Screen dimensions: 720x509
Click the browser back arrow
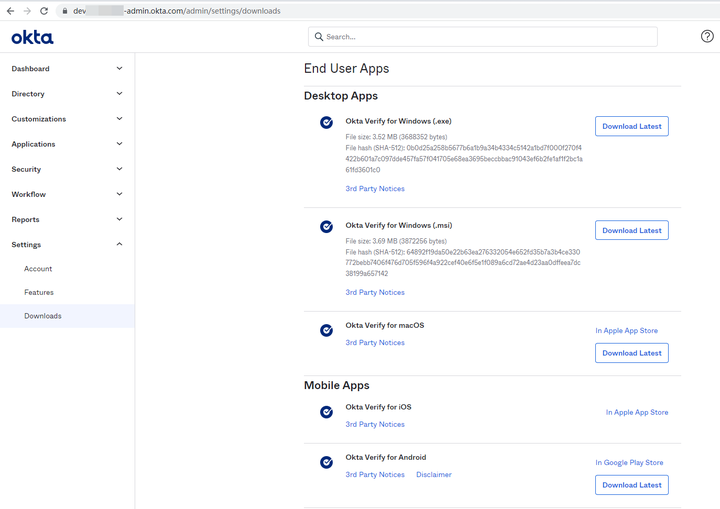click(x=10, y=11)
